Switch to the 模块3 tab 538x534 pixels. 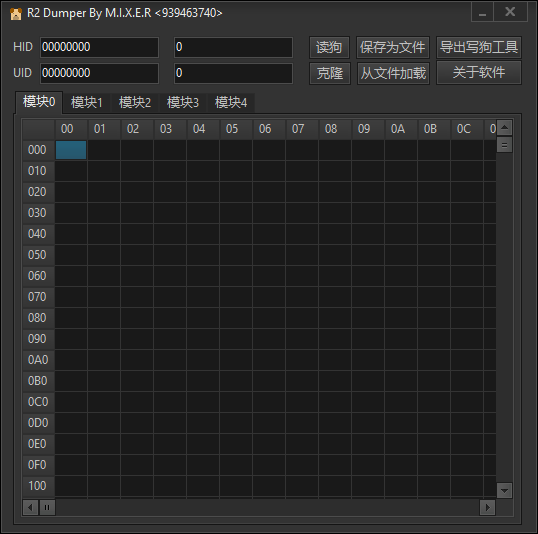point(183,103)
